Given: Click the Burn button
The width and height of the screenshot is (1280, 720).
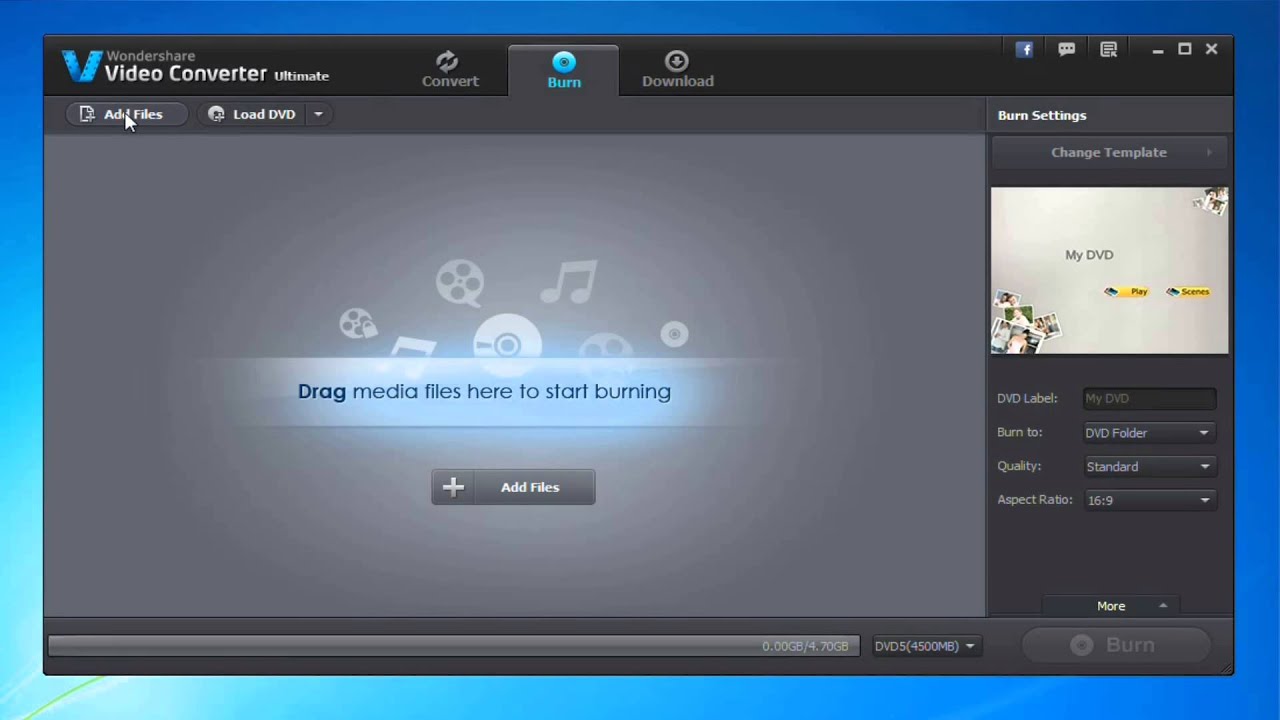Looking at the screenshot, I should coord(1116,645).
